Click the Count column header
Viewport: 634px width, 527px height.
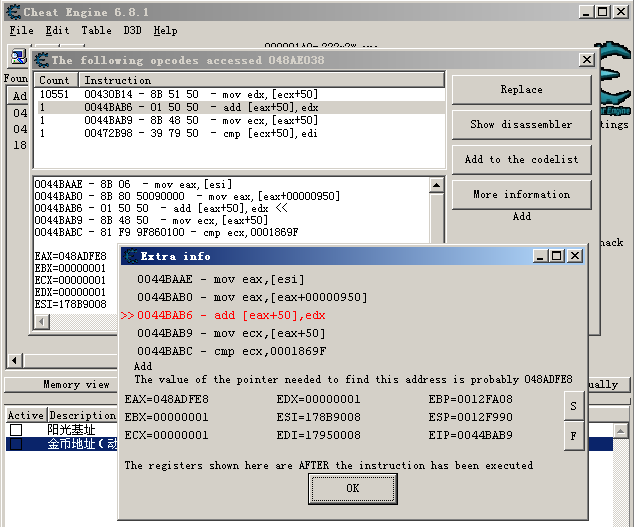pos(57,80)
